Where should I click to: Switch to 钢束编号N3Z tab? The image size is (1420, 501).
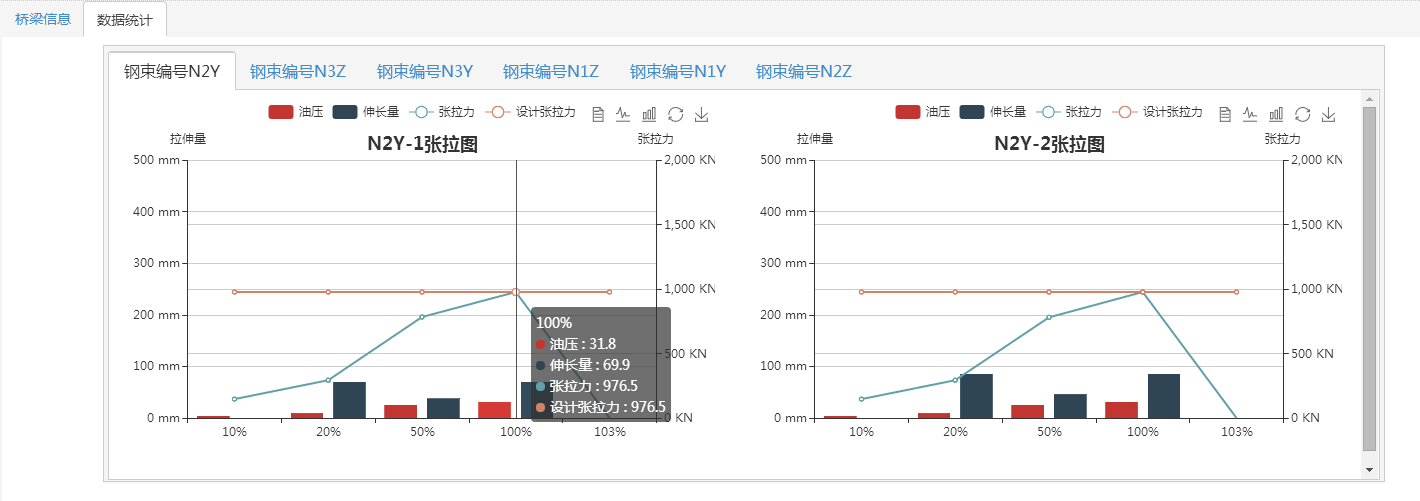[298, 71]
